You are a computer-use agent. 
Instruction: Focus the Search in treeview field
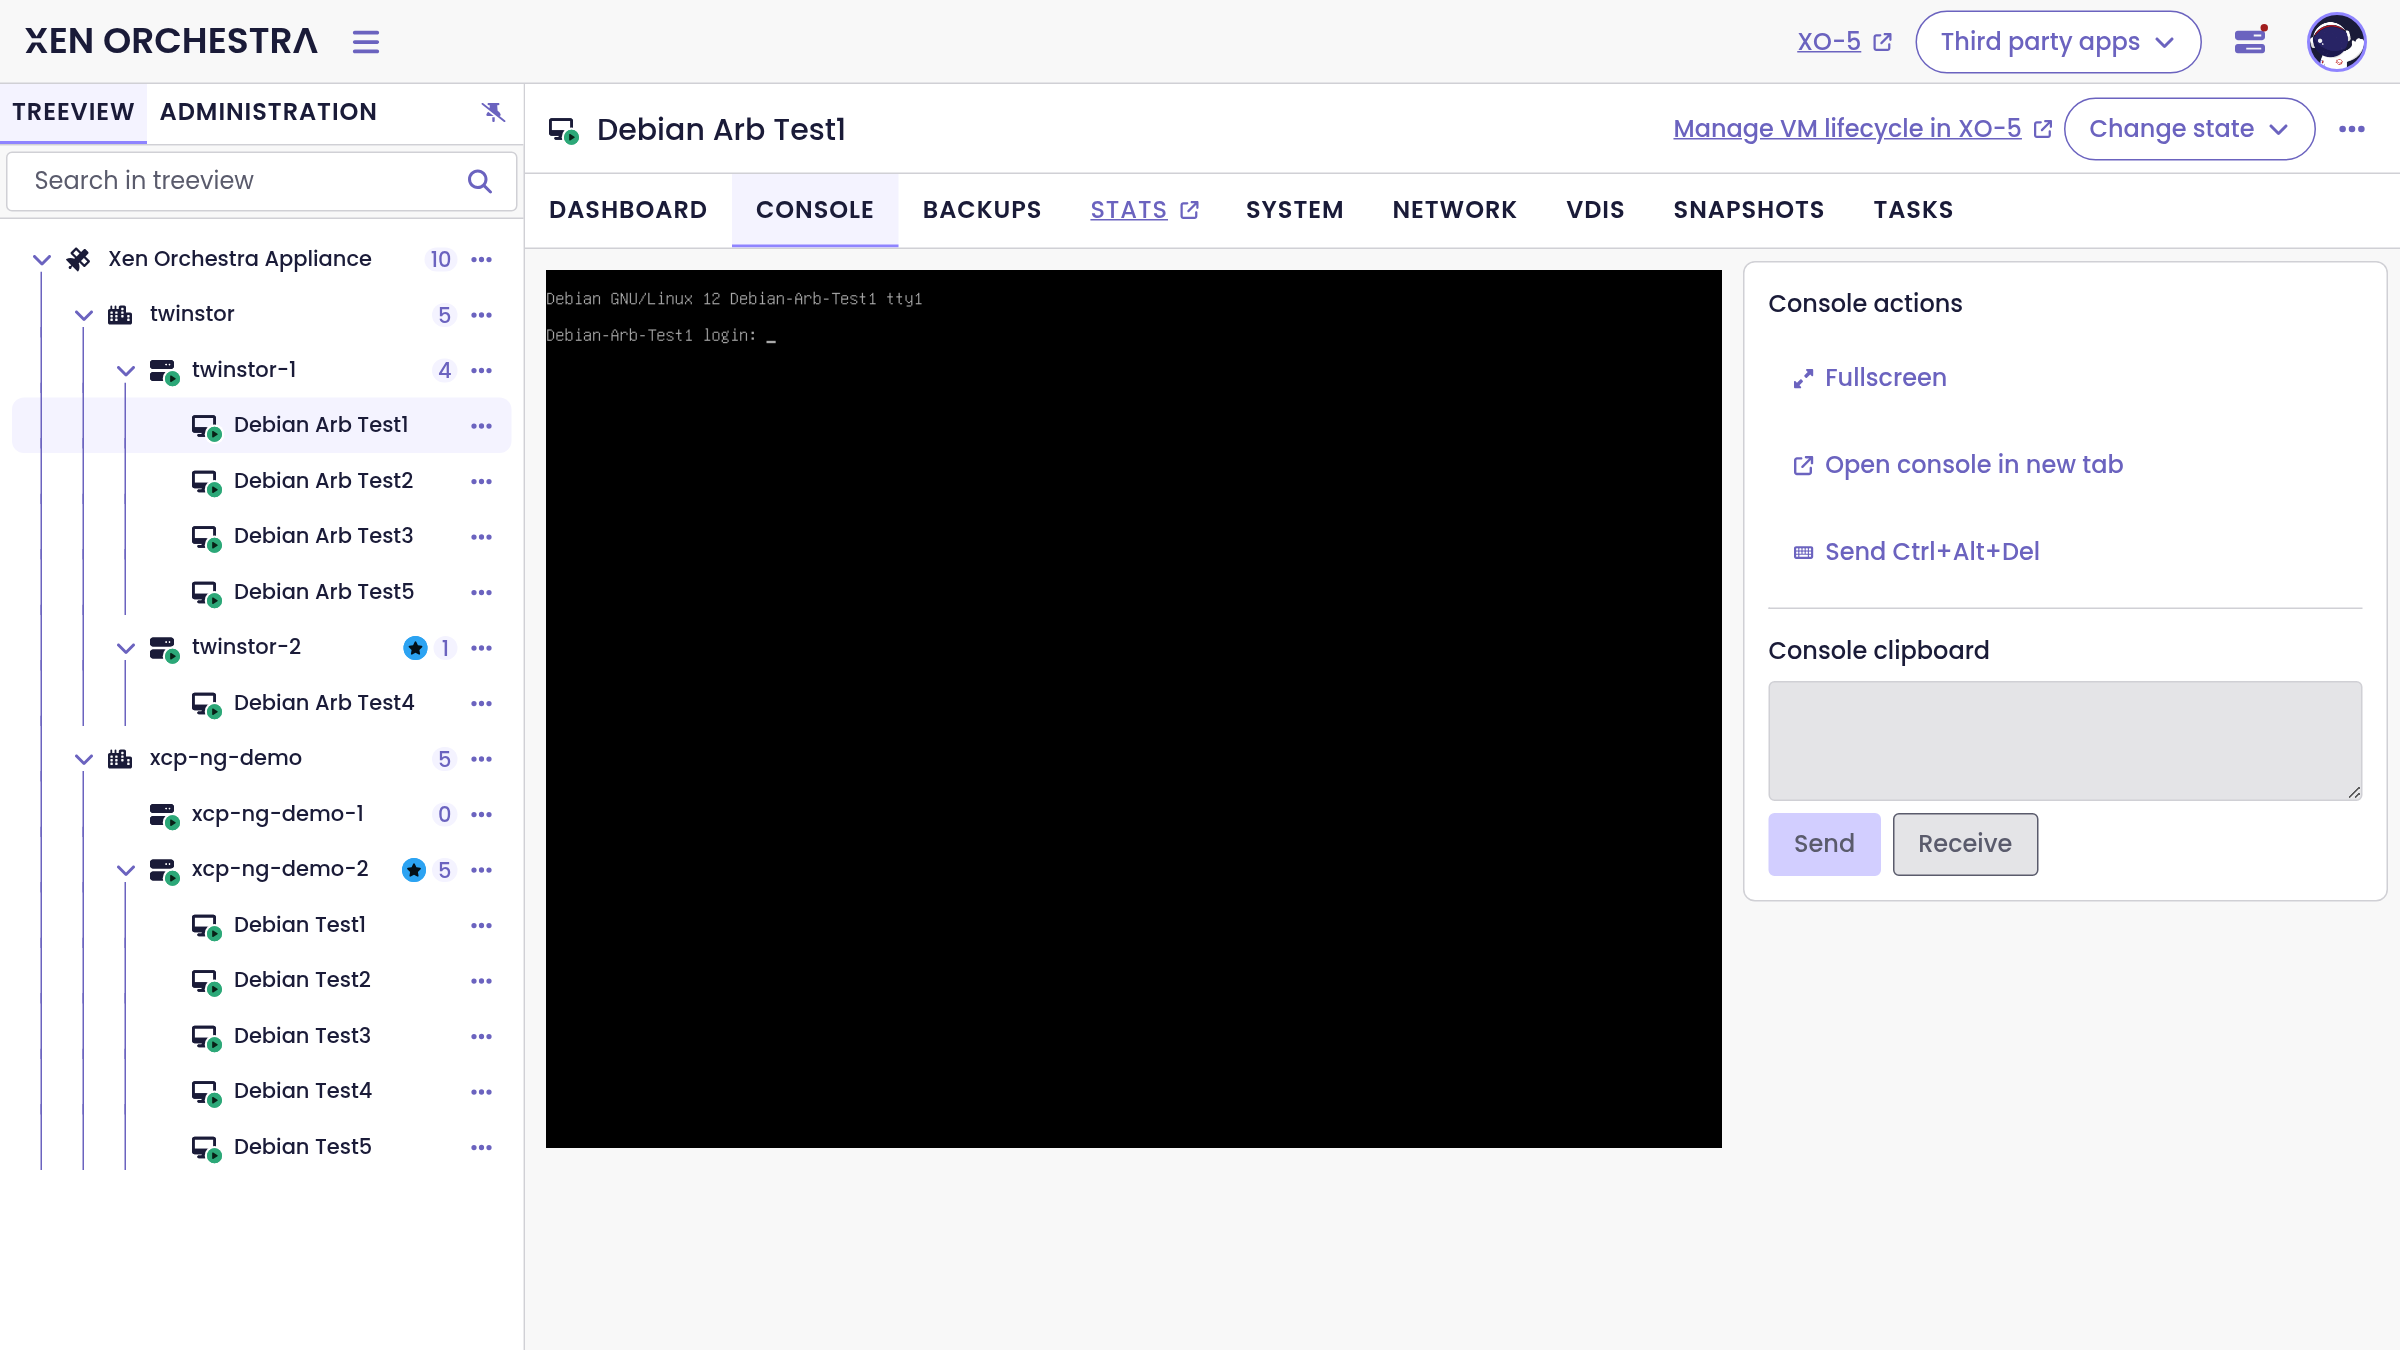point(262,181)
